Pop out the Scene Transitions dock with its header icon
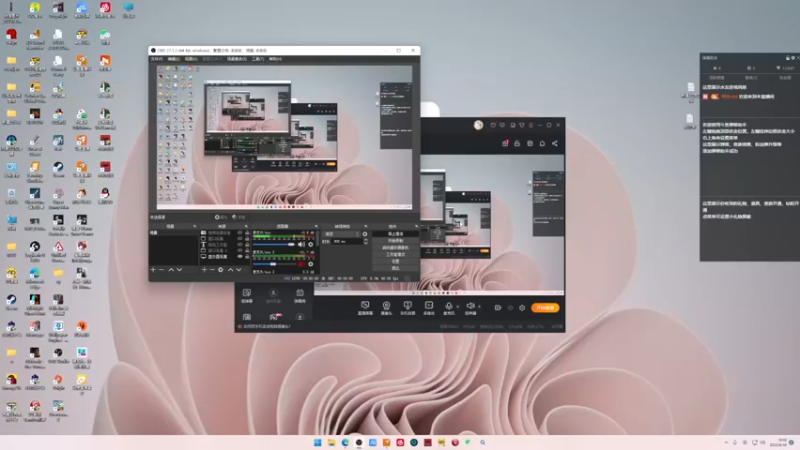 [x=366, y=226]
